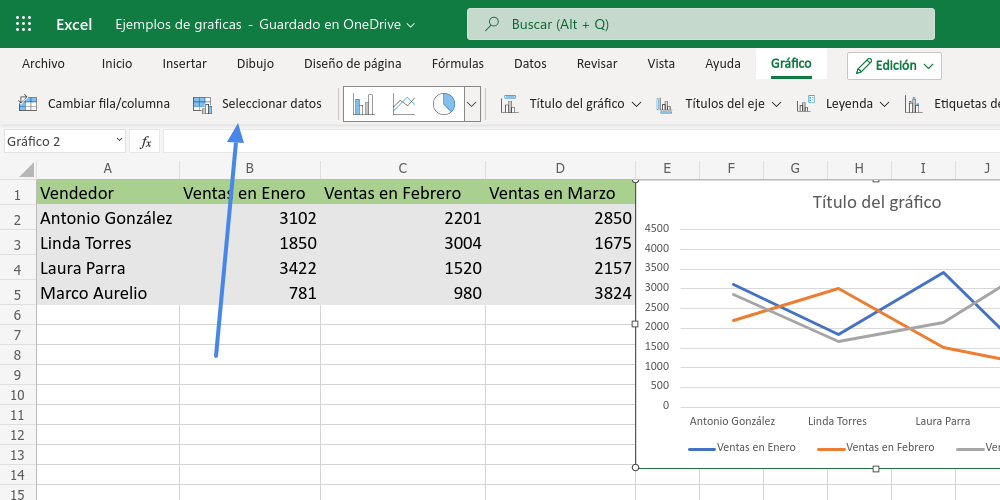1000x500 pixels.
Task: Open the Gráfico 2 name box dropdown
Action: coord(119,141)
